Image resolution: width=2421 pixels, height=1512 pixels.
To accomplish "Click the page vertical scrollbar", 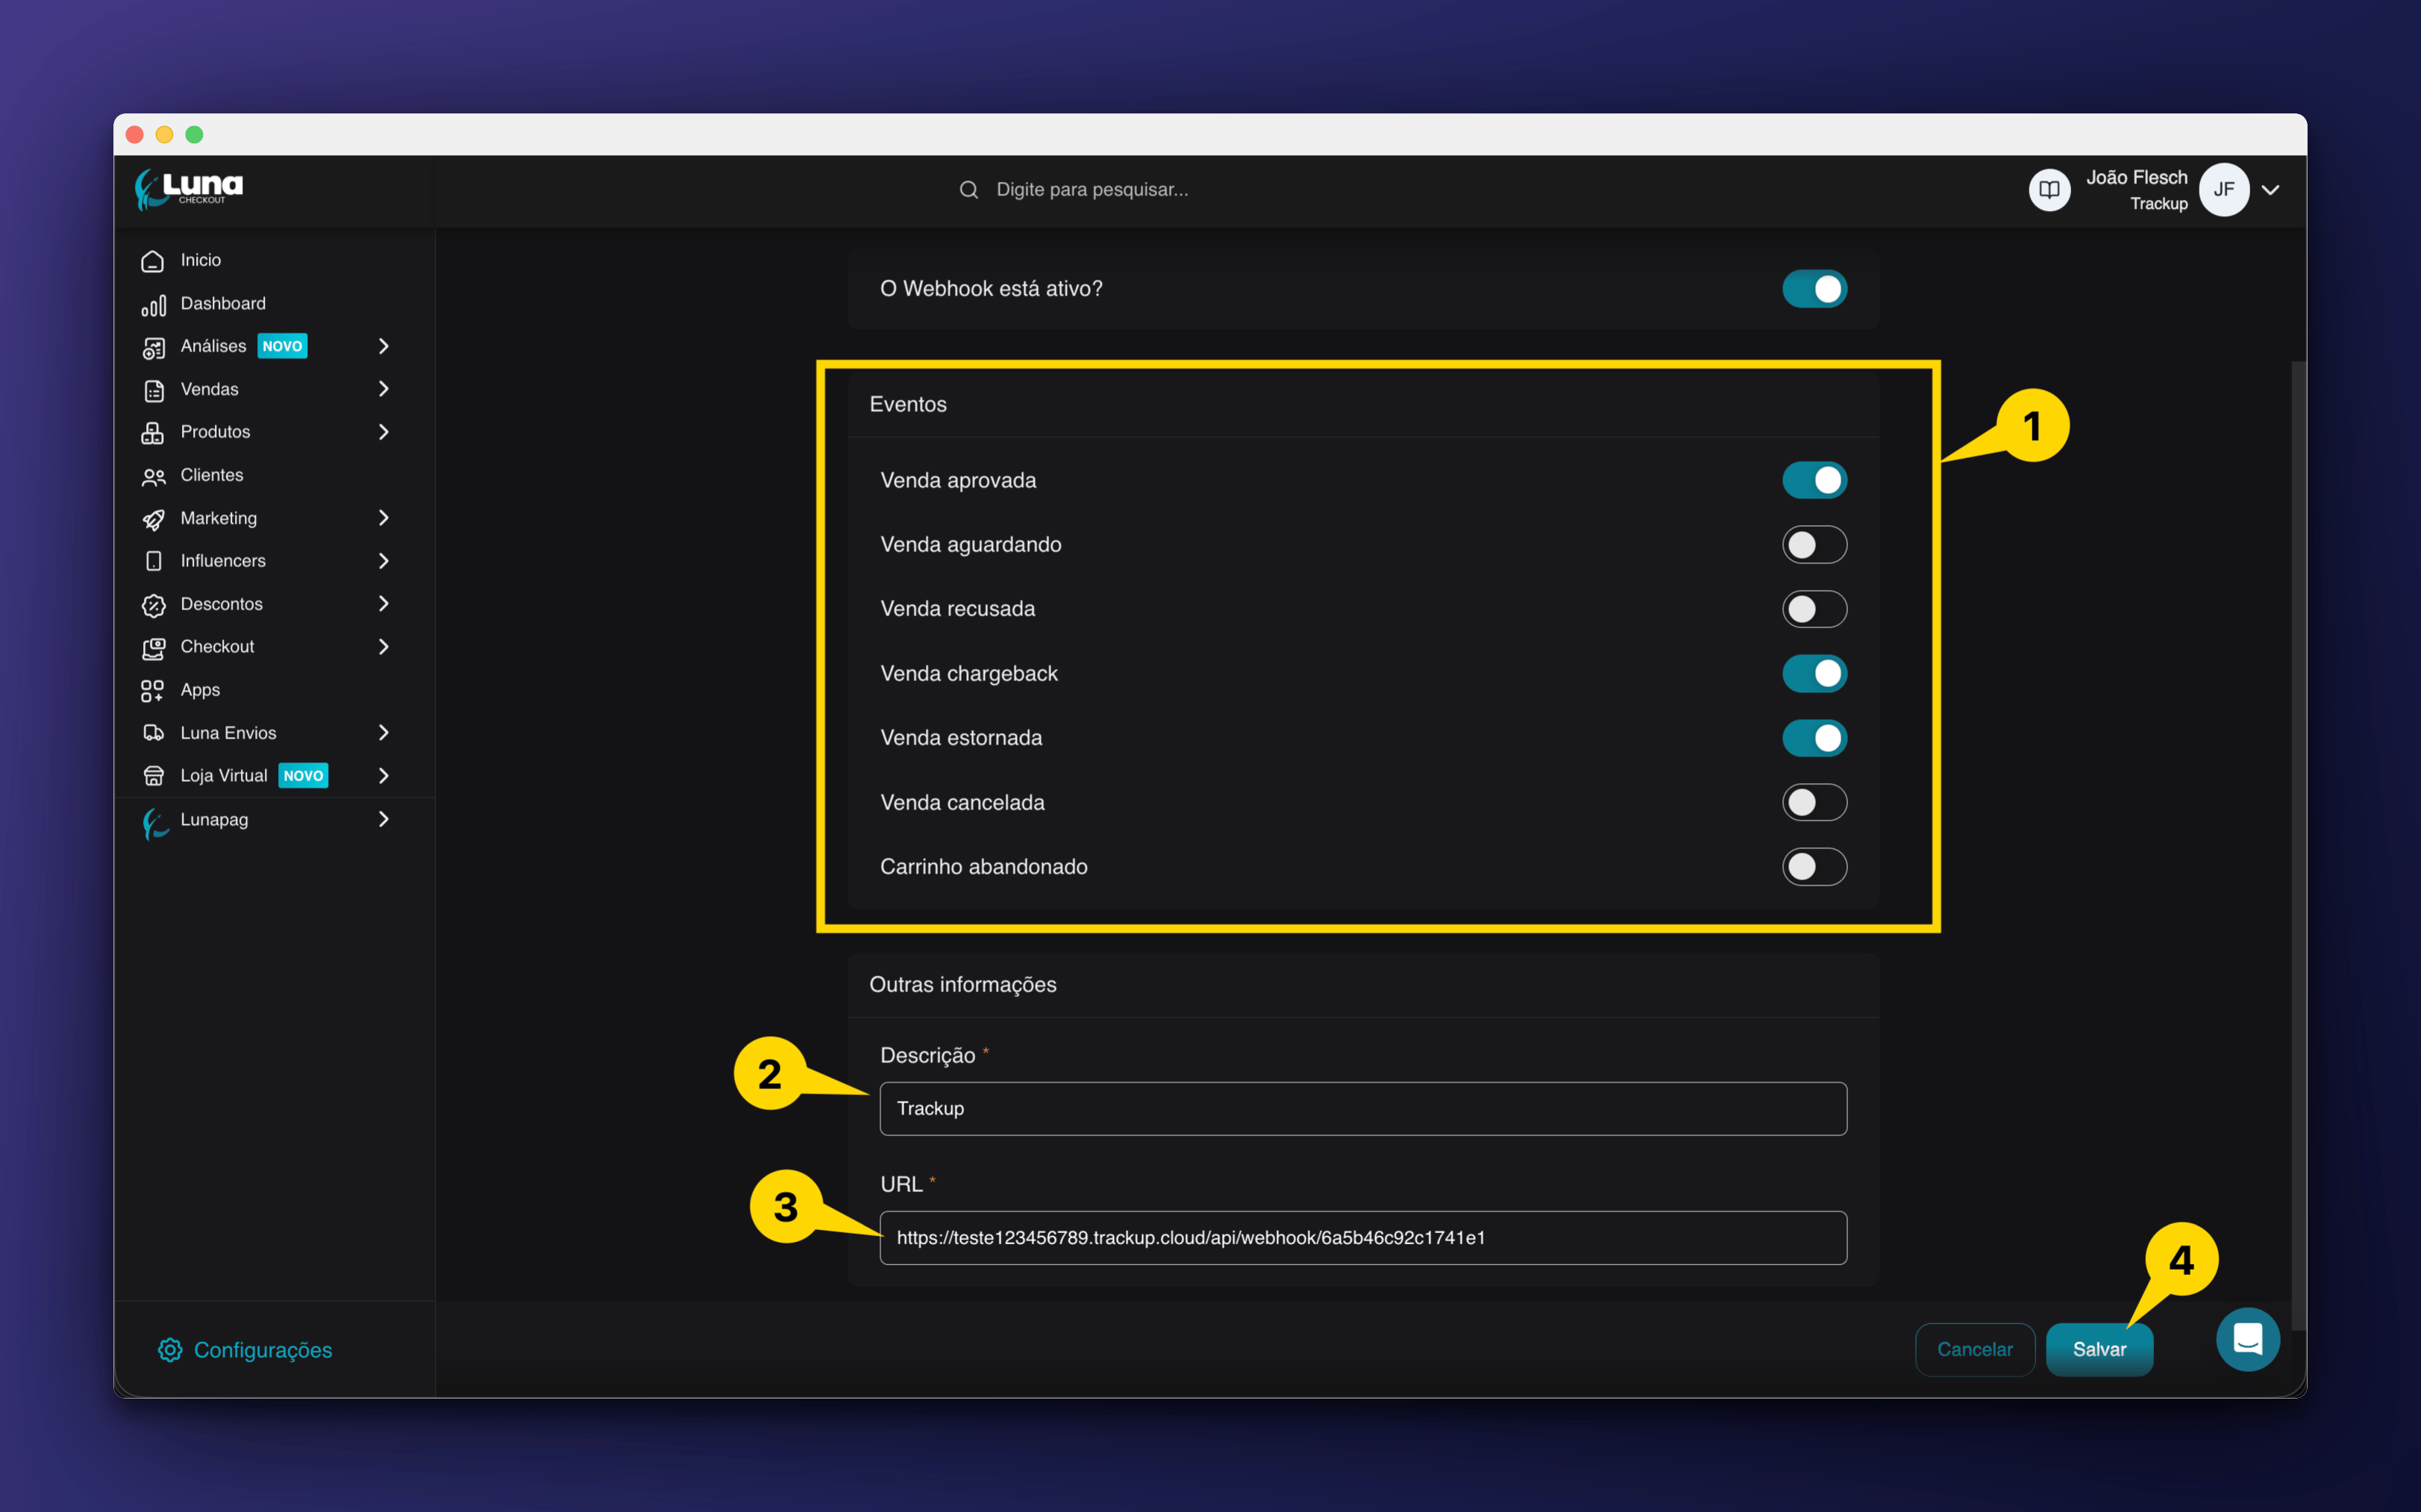I will click(x=2297, y=845).
